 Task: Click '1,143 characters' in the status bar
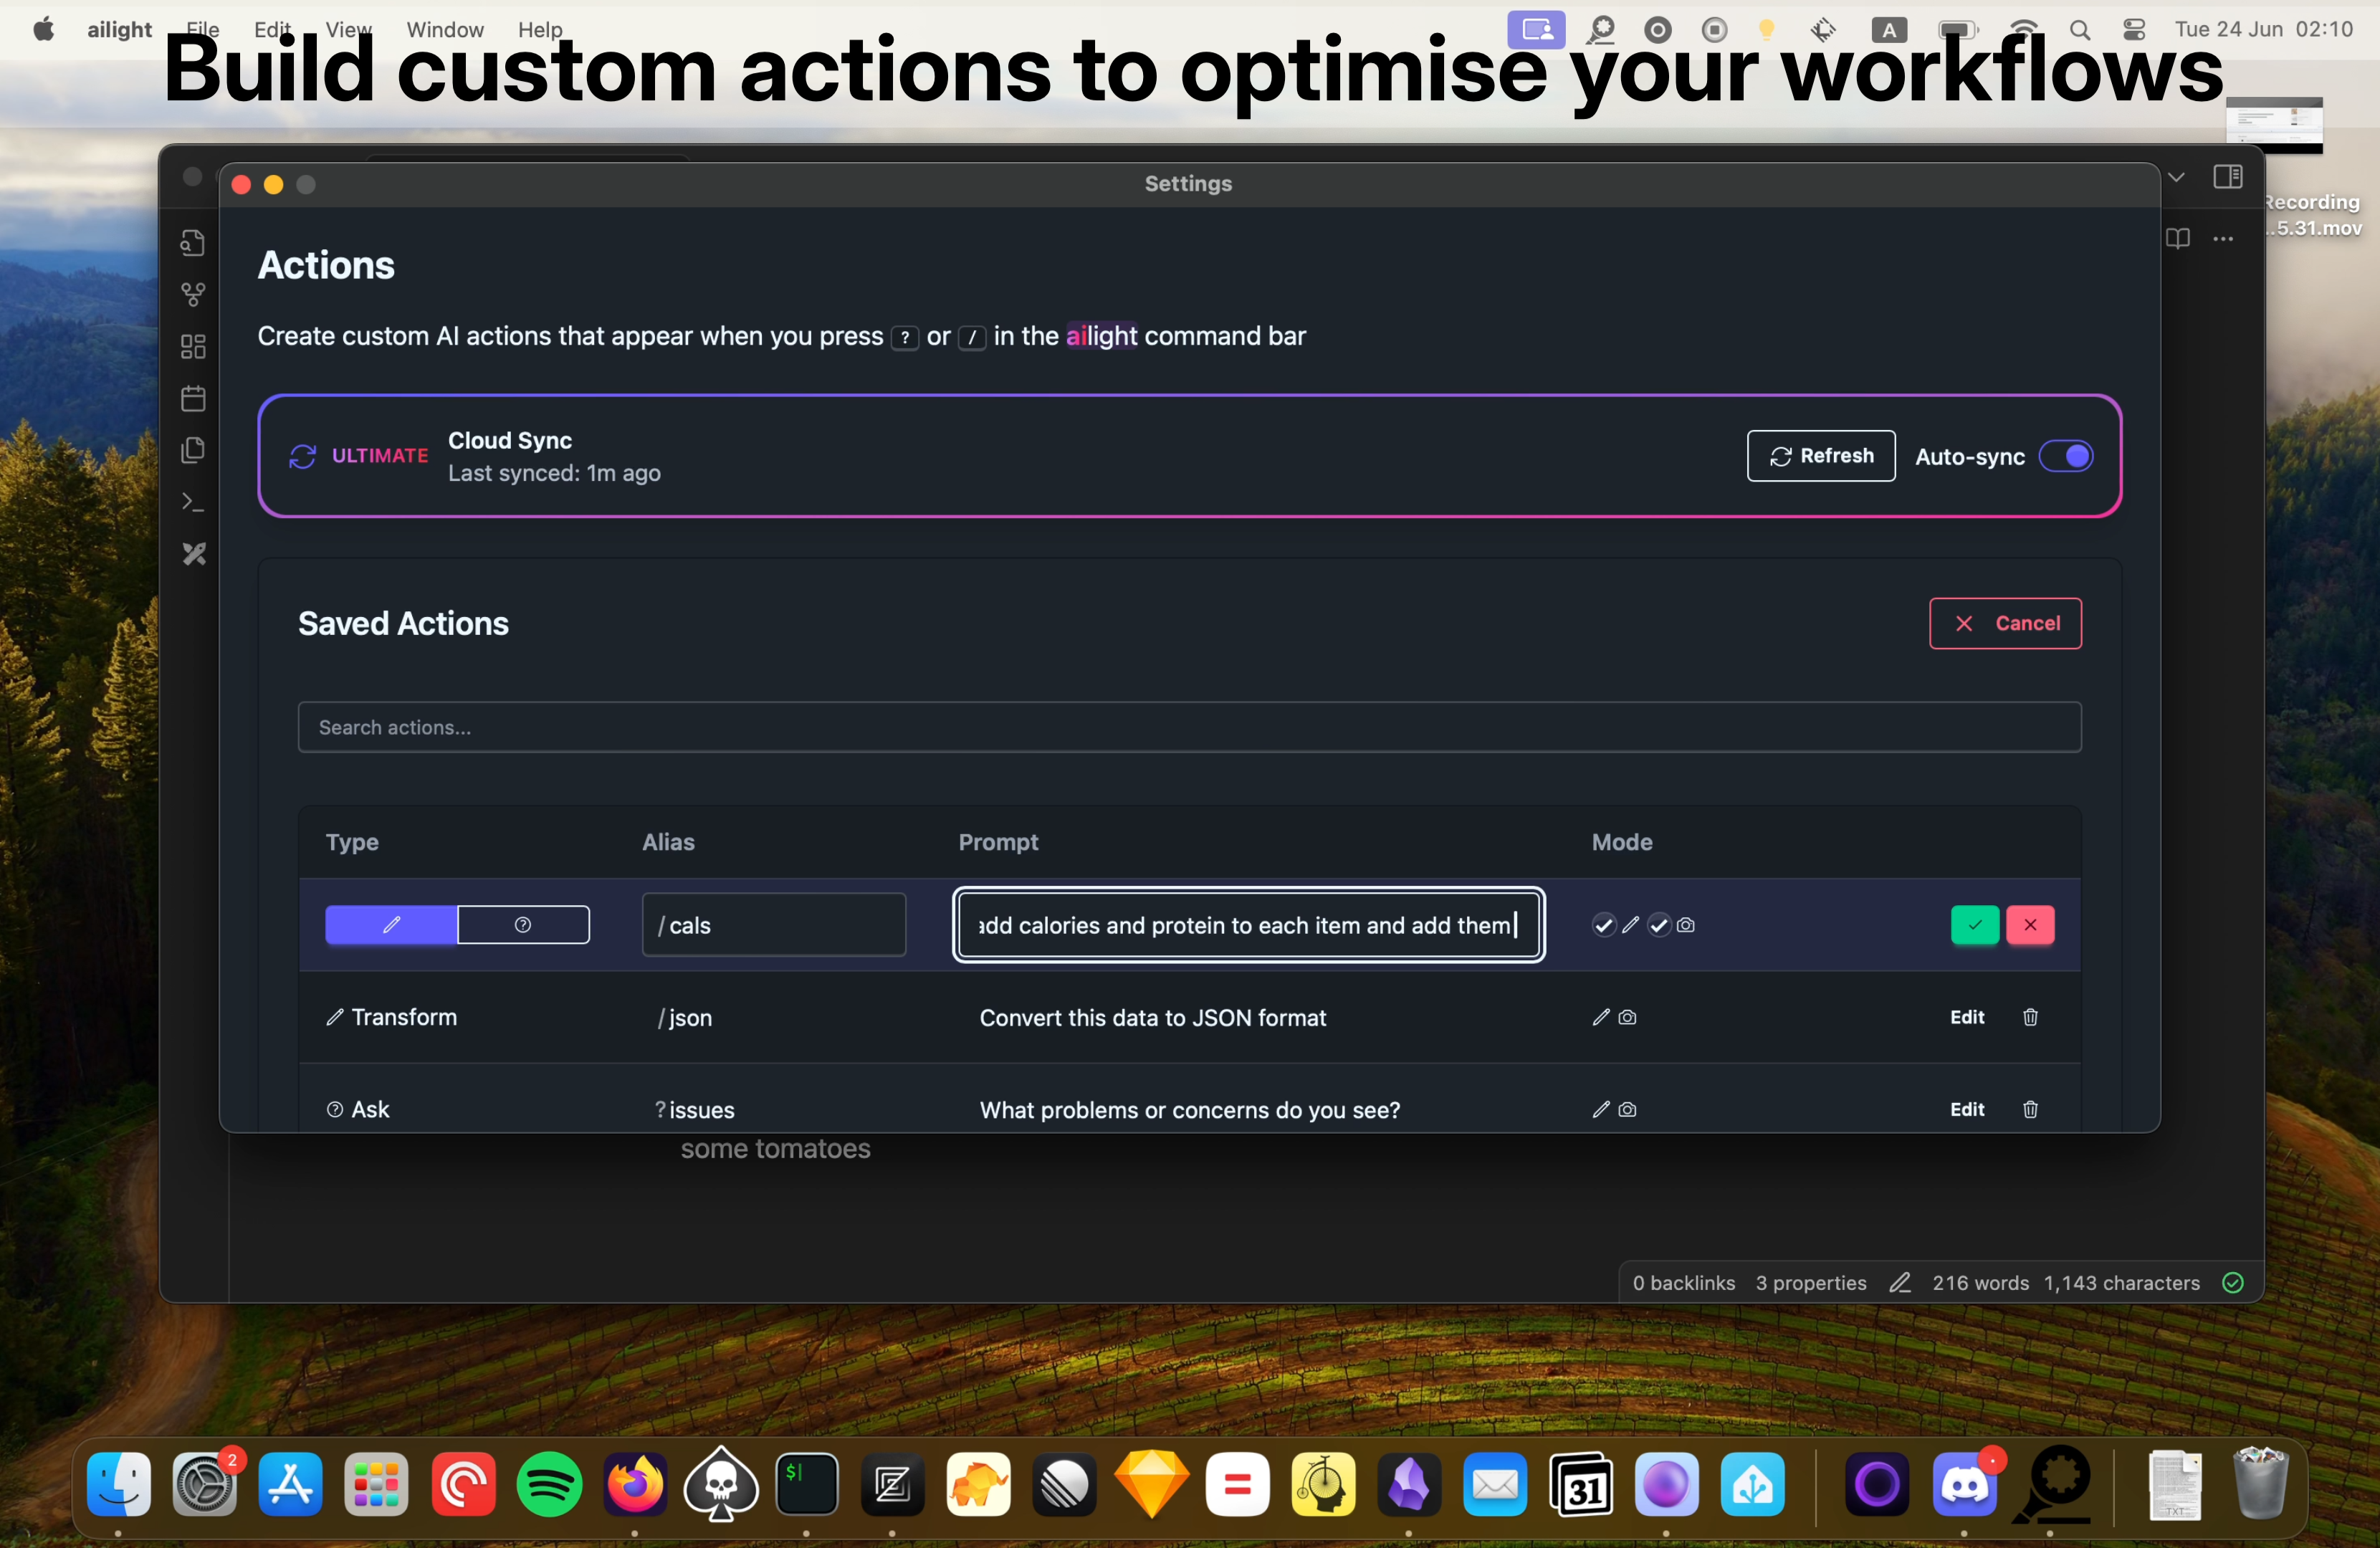[2121, 1283]
